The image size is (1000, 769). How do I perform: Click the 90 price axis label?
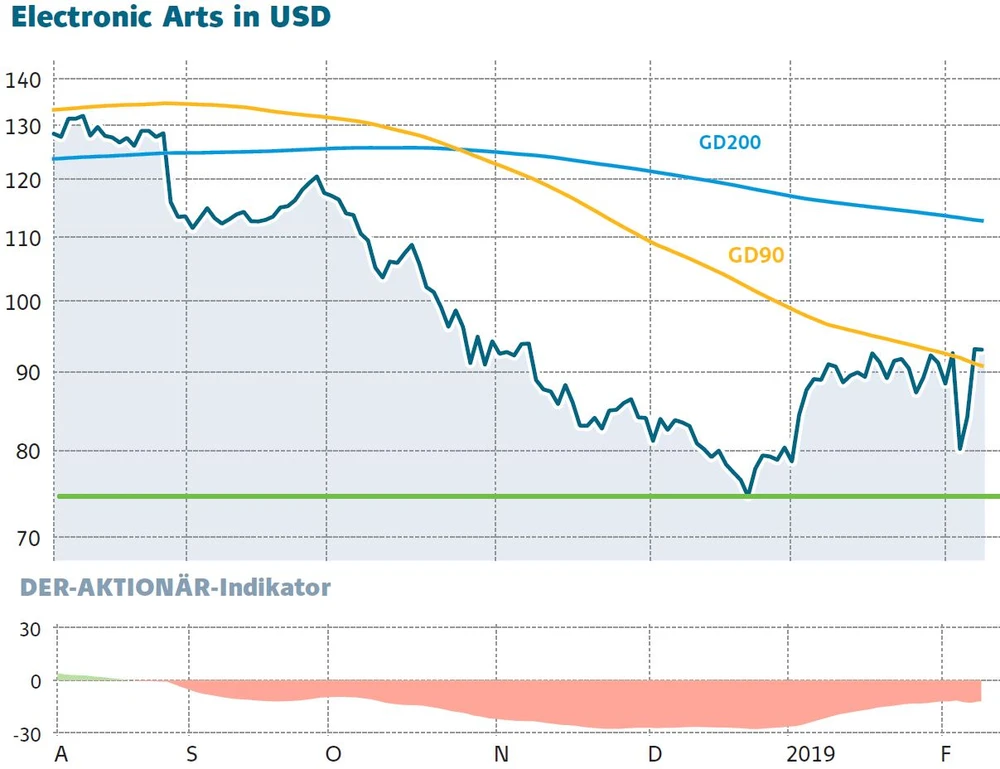click(x=26, y=372)
